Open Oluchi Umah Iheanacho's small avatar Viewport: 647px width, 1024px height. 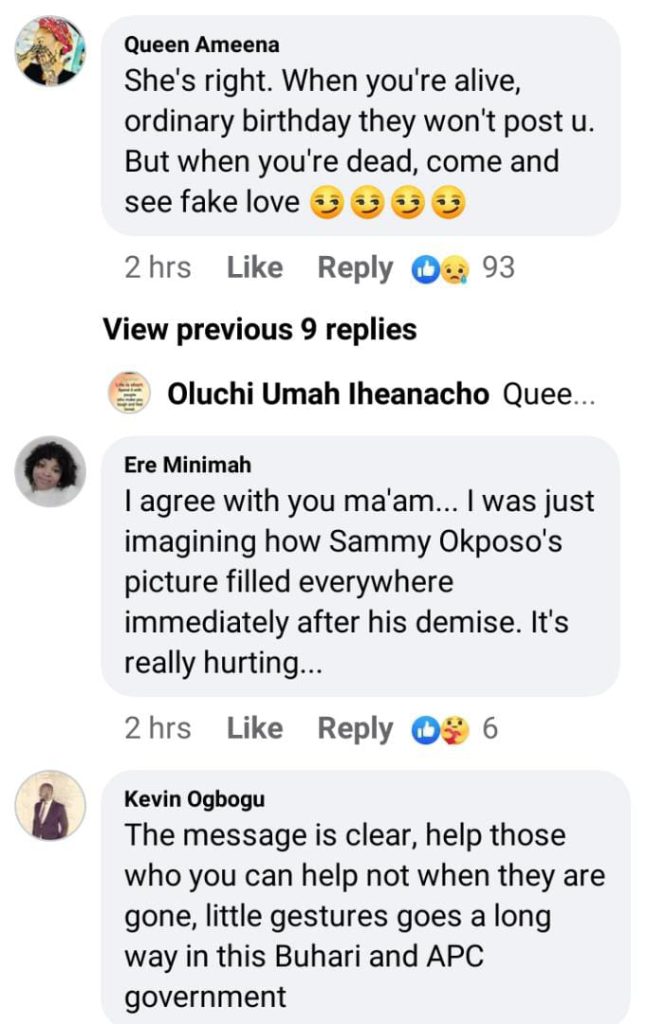[128, 395]
